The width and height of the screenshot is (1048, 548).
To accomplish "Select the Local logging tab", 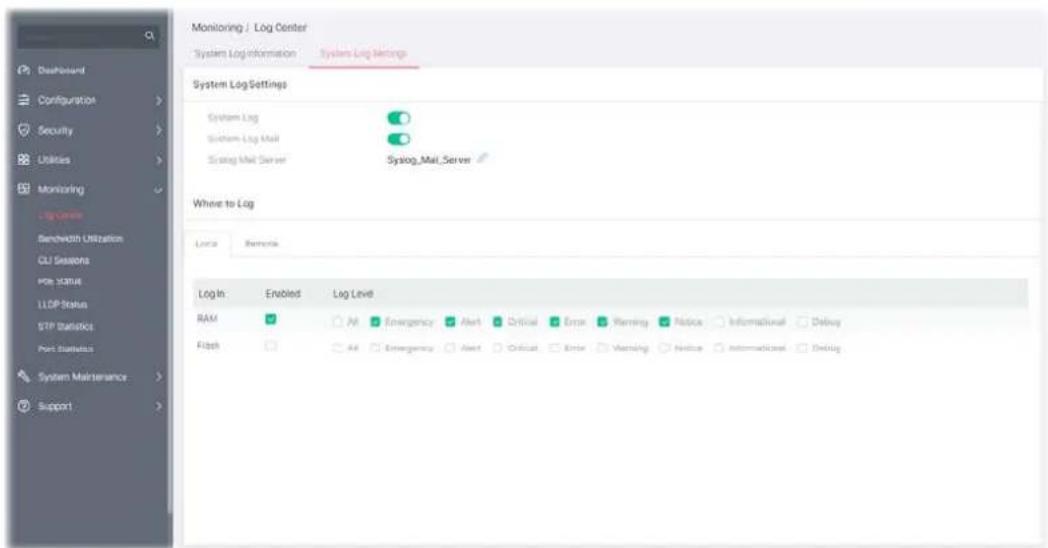I will [207, 243].
